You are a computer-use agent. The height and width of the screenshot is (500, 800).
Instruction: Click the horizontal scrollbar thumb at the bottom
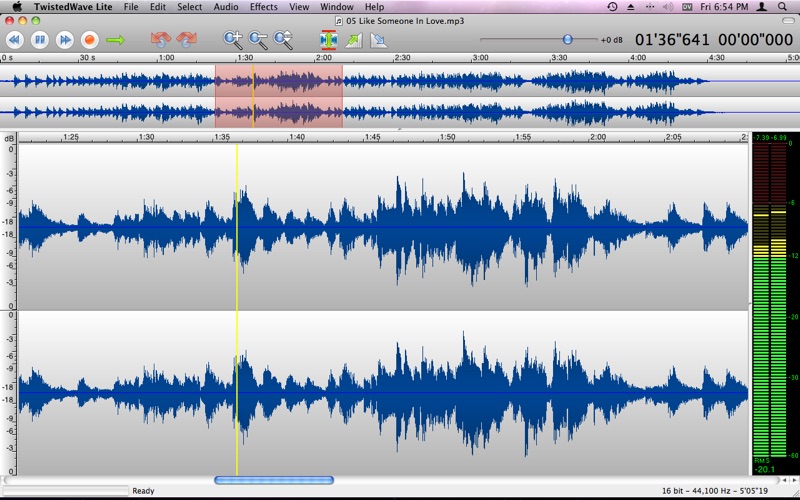[274, 480]
